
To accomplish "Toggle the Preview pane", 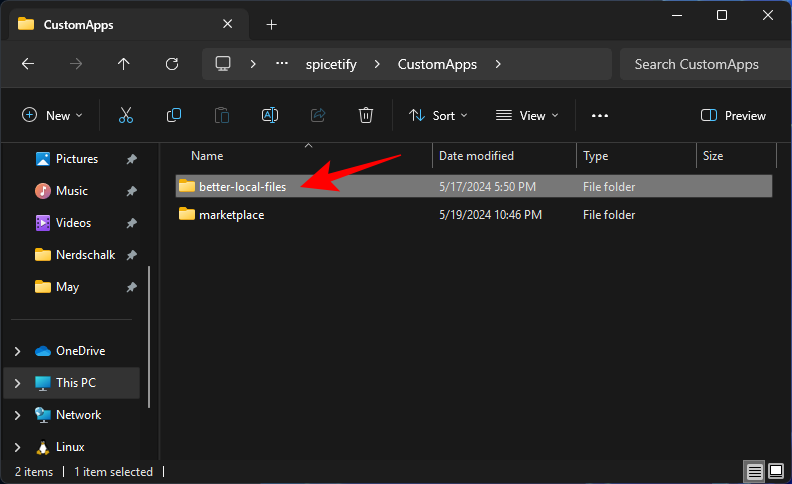I will [x=733, y=116].
